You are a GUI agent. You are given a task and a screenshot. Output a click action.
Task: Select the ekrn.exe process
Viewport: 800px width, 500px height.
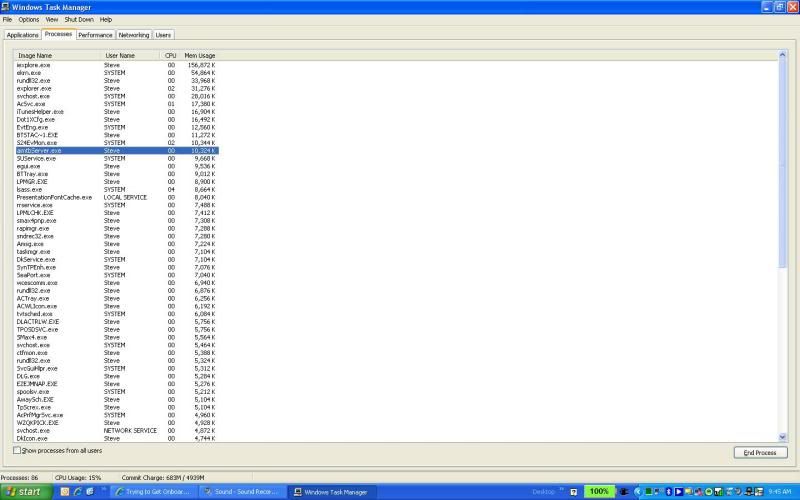(x=117, y=73)
